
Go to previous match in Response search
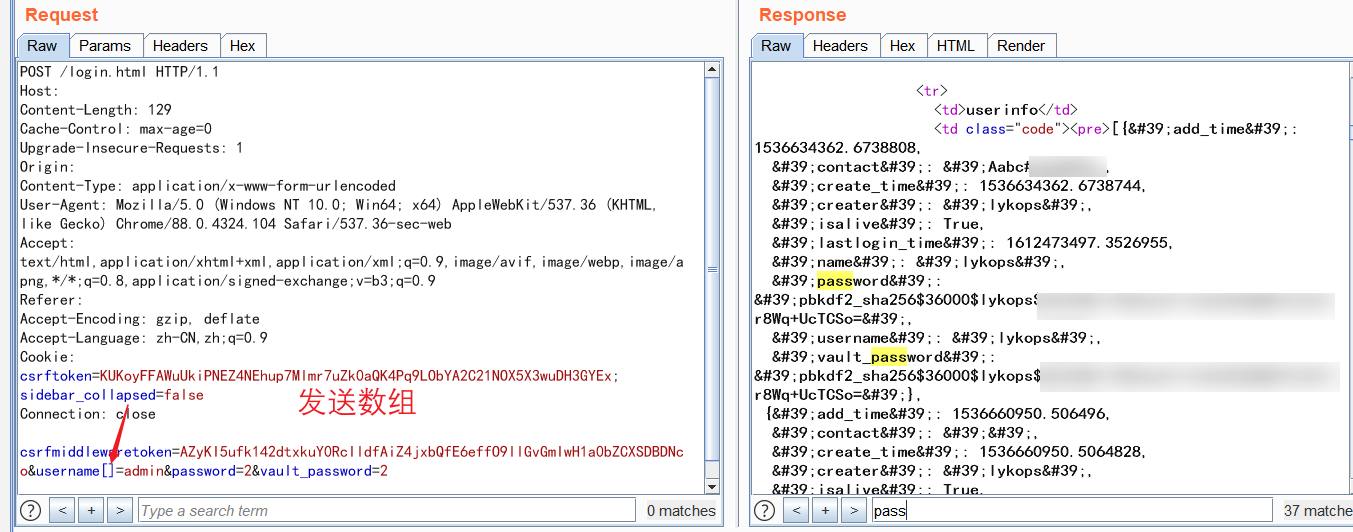(797, 511)
